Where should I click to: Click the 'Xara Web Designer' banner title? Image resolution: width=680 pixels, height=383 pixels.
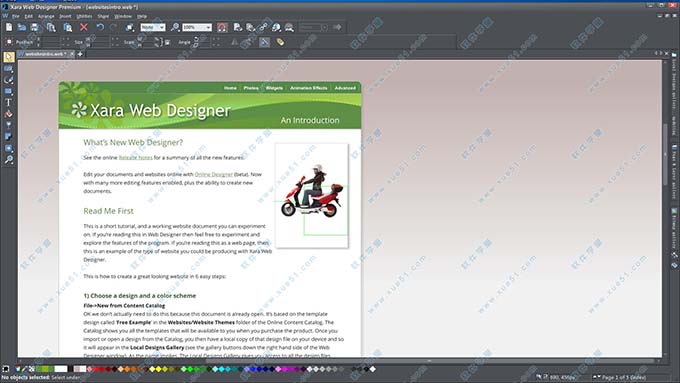tap(160, 110)
